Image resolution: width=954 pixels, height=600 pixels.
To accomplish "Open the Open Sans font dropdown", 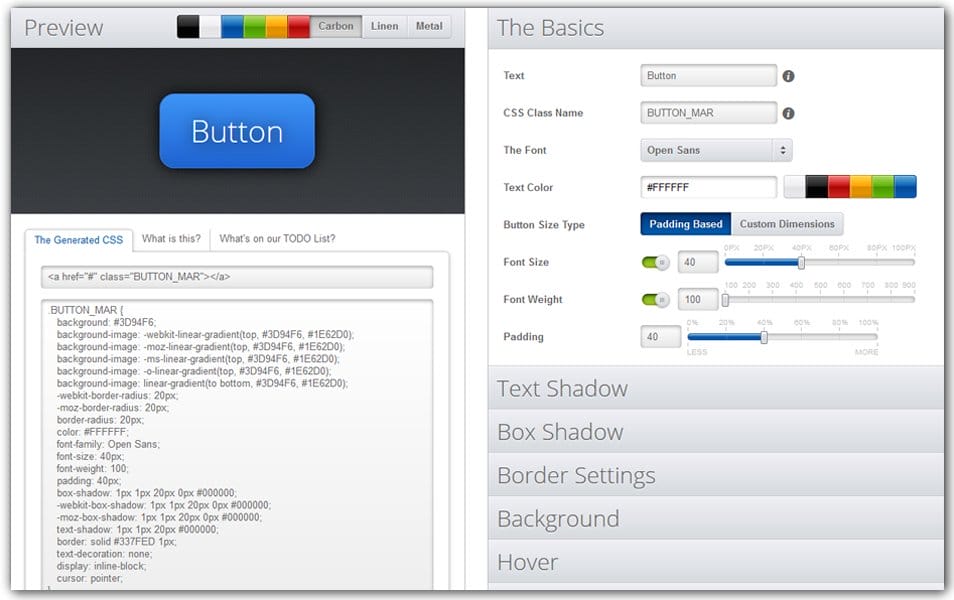I will 714,149.
